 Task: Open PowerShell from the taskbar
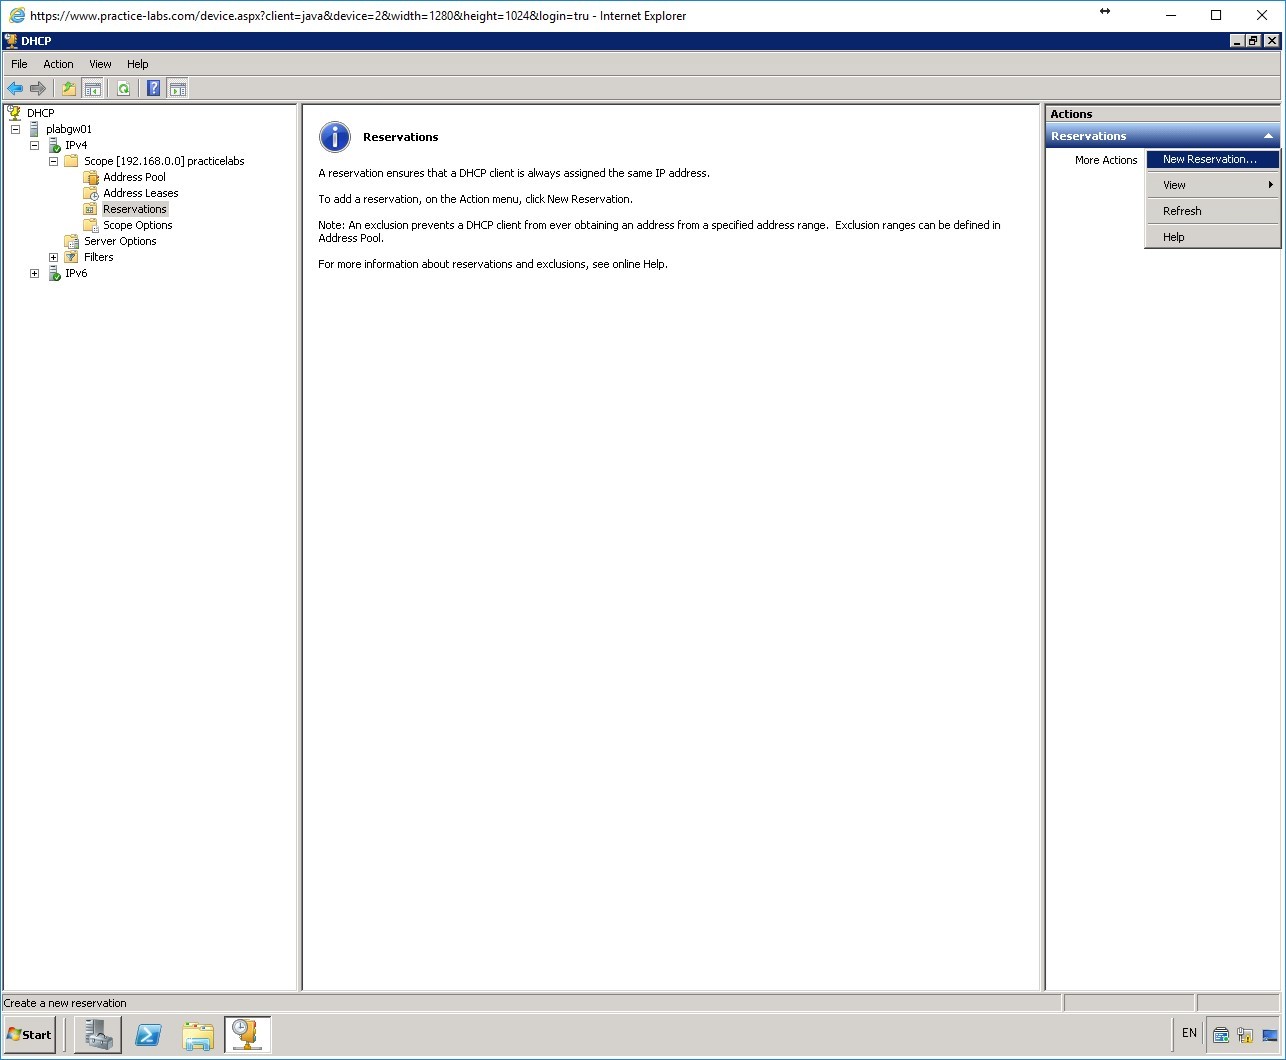click(148, 1034)
